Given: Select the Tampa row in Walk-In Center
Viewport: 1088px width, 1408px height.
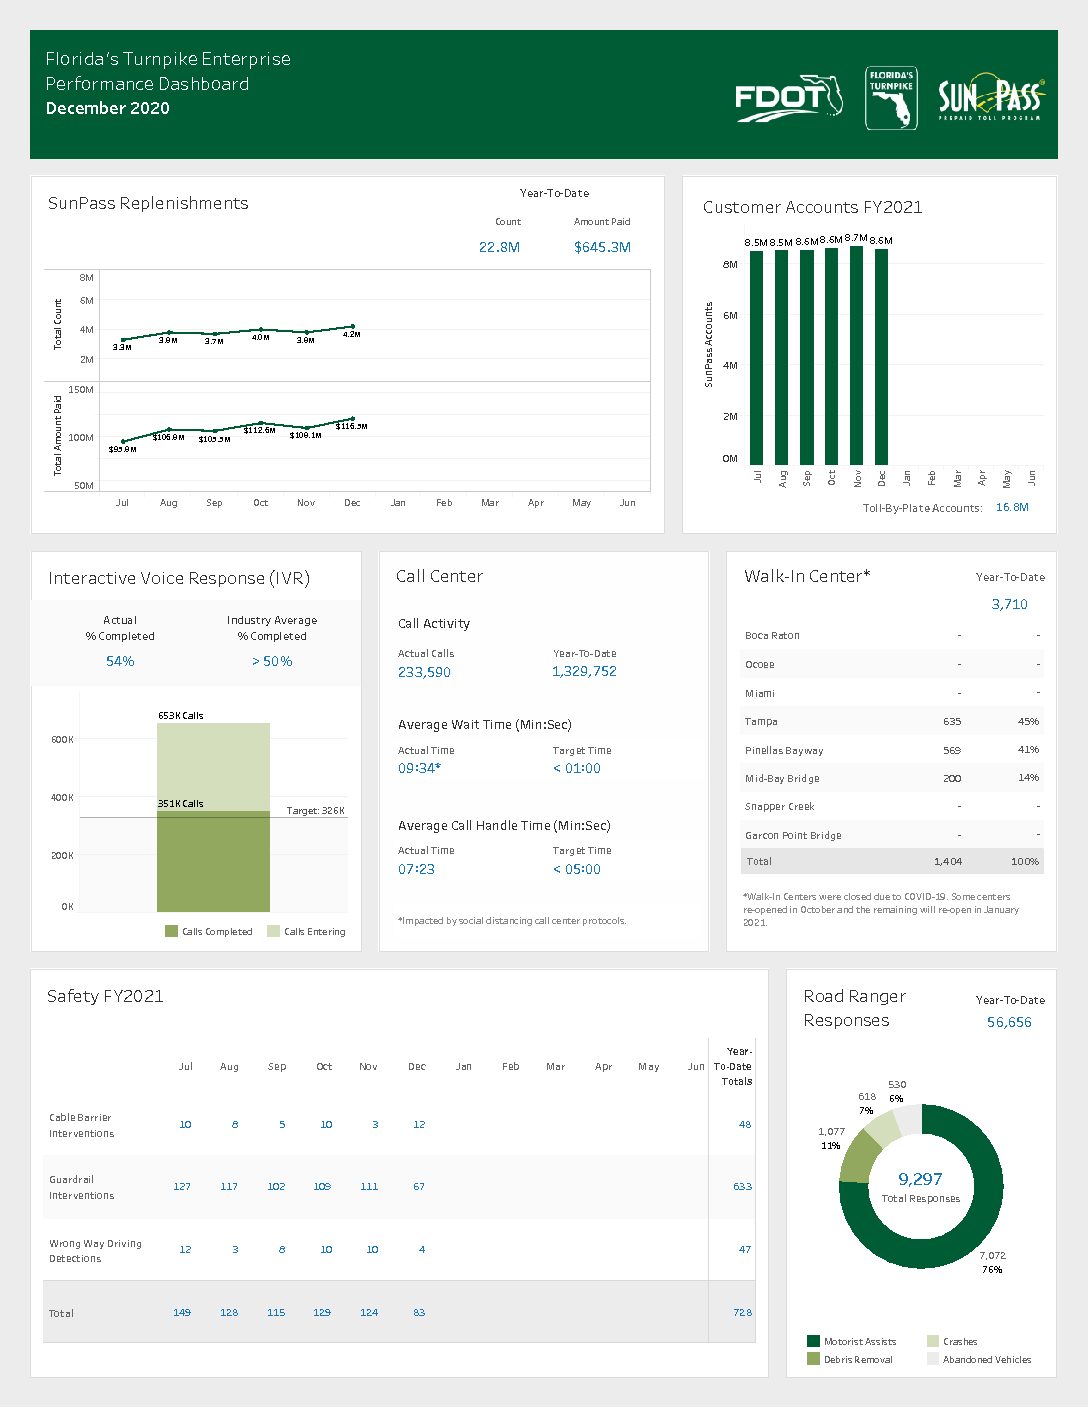Looking at the screenshot, I should [892, 721].
